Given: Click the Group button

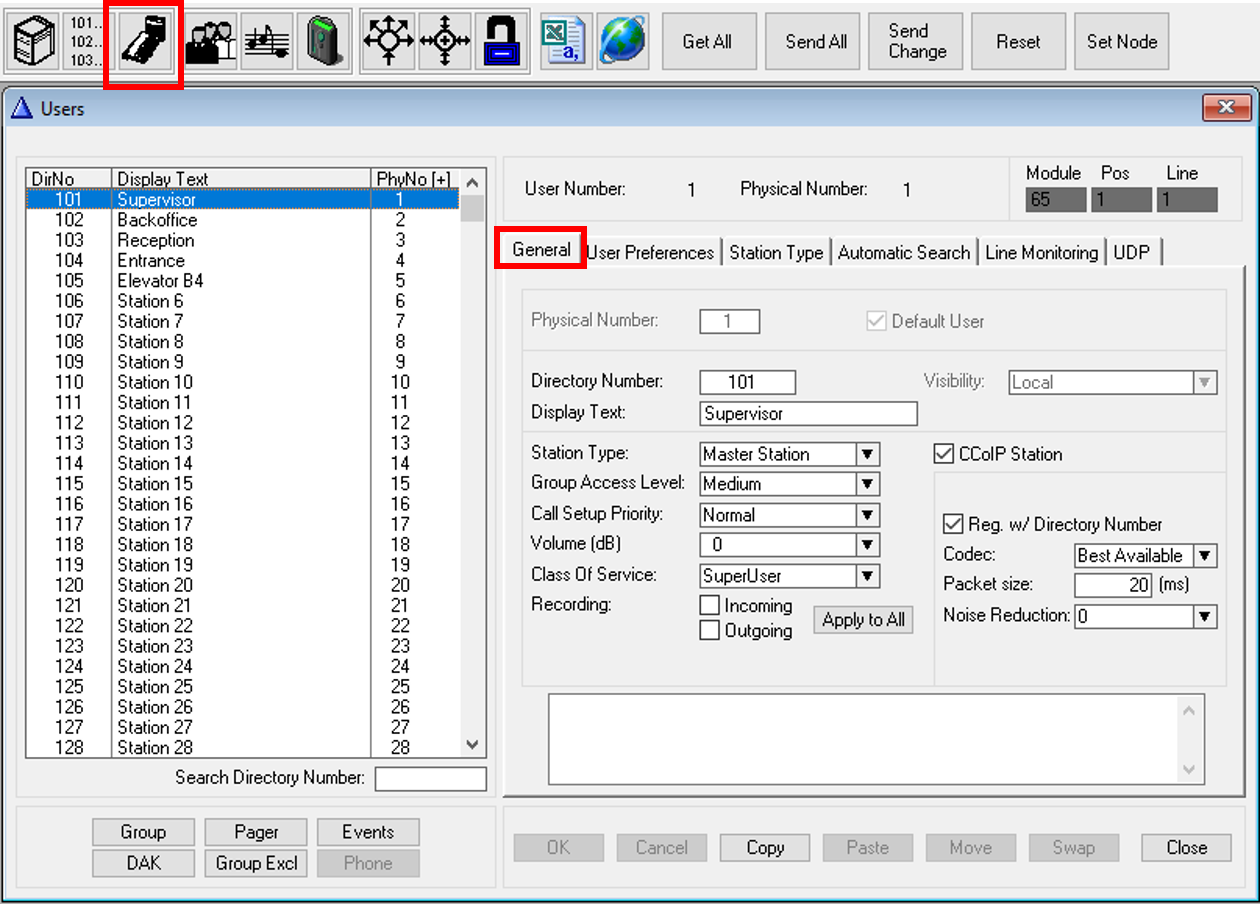Looking at the screenshot, I should 143,832.
